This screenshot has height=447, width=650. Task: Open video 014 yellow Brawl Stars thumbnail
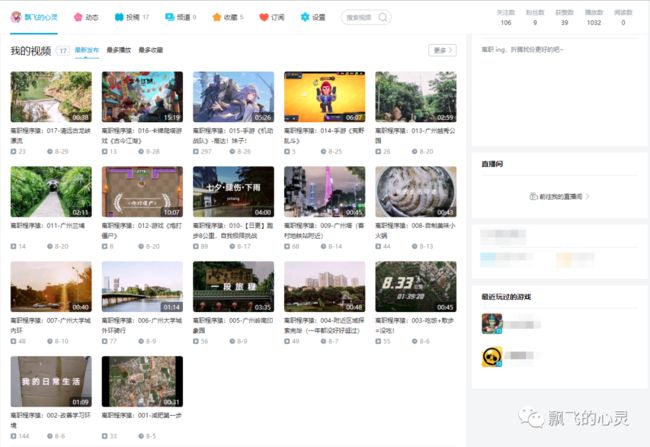click(x=325, y=97)
